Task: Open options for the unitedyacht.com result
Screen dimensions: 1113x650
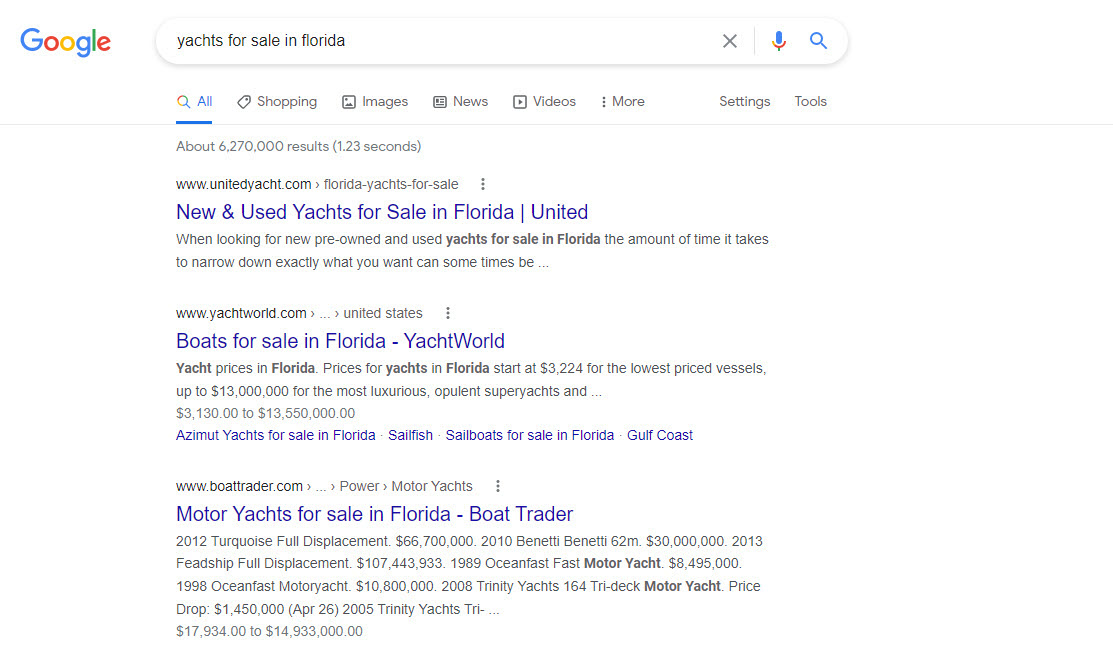Action: click(x=483, y=184)
